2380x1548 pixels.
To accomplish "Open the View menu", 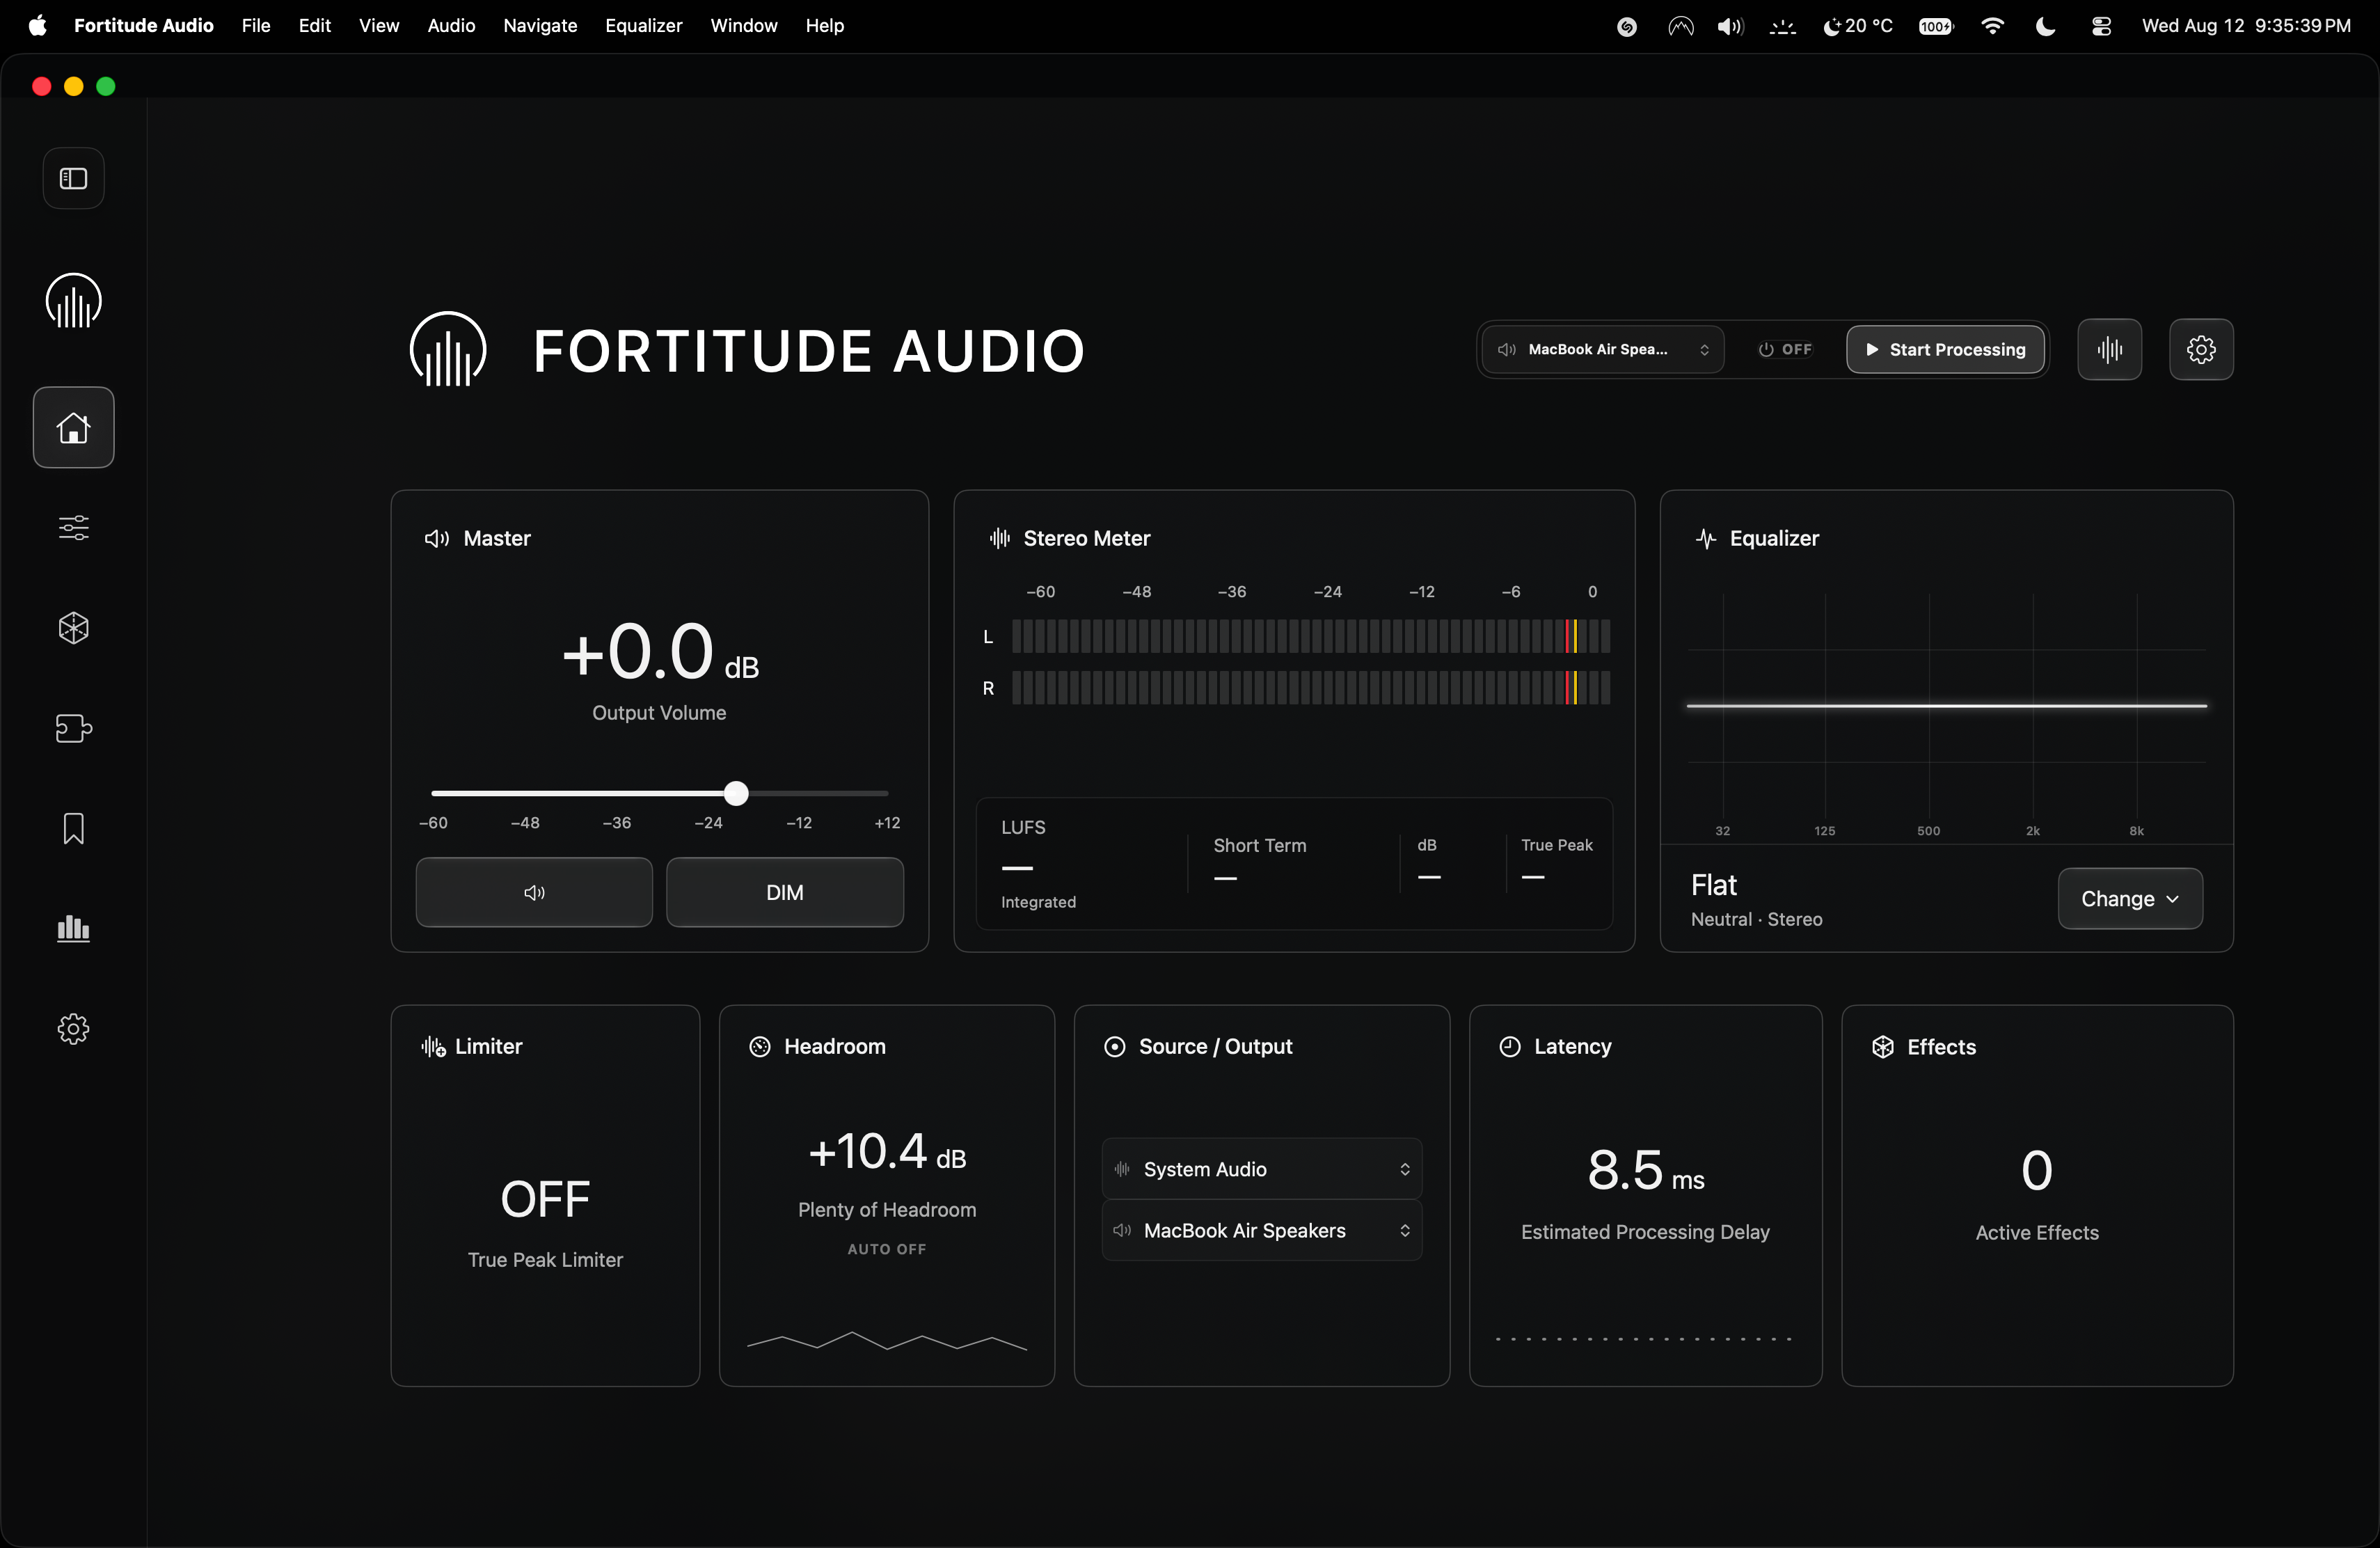I will [379, 26].
